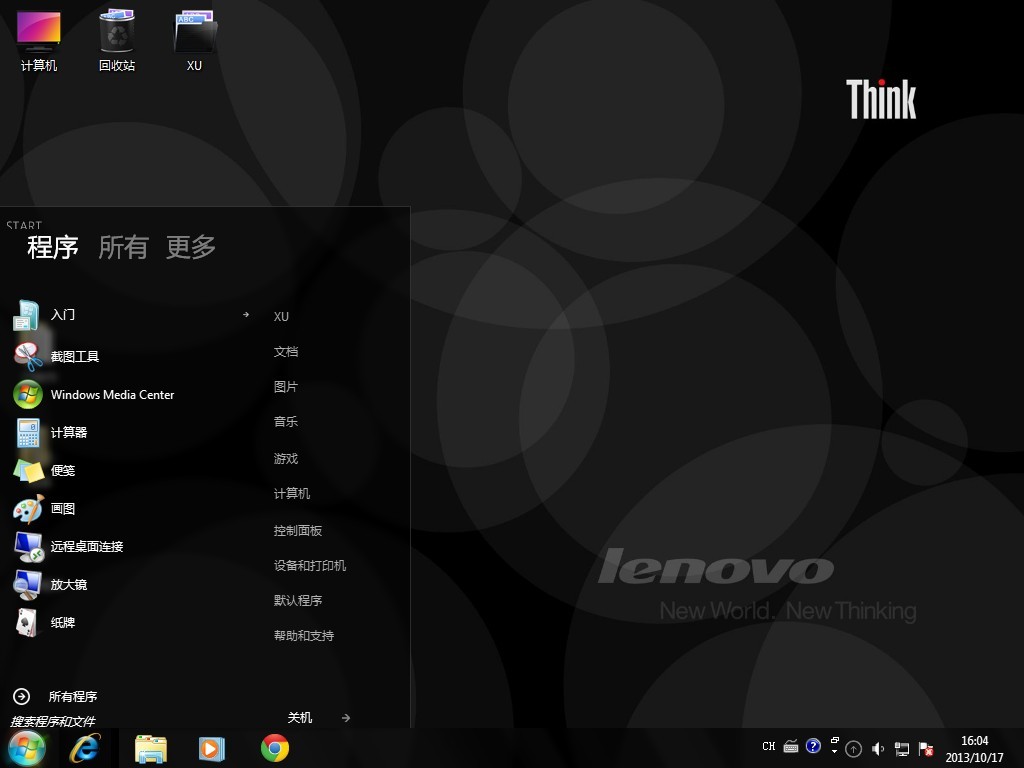Launch Windows Media Center
Screen dimensions: 1024x768
coord(111,395)
